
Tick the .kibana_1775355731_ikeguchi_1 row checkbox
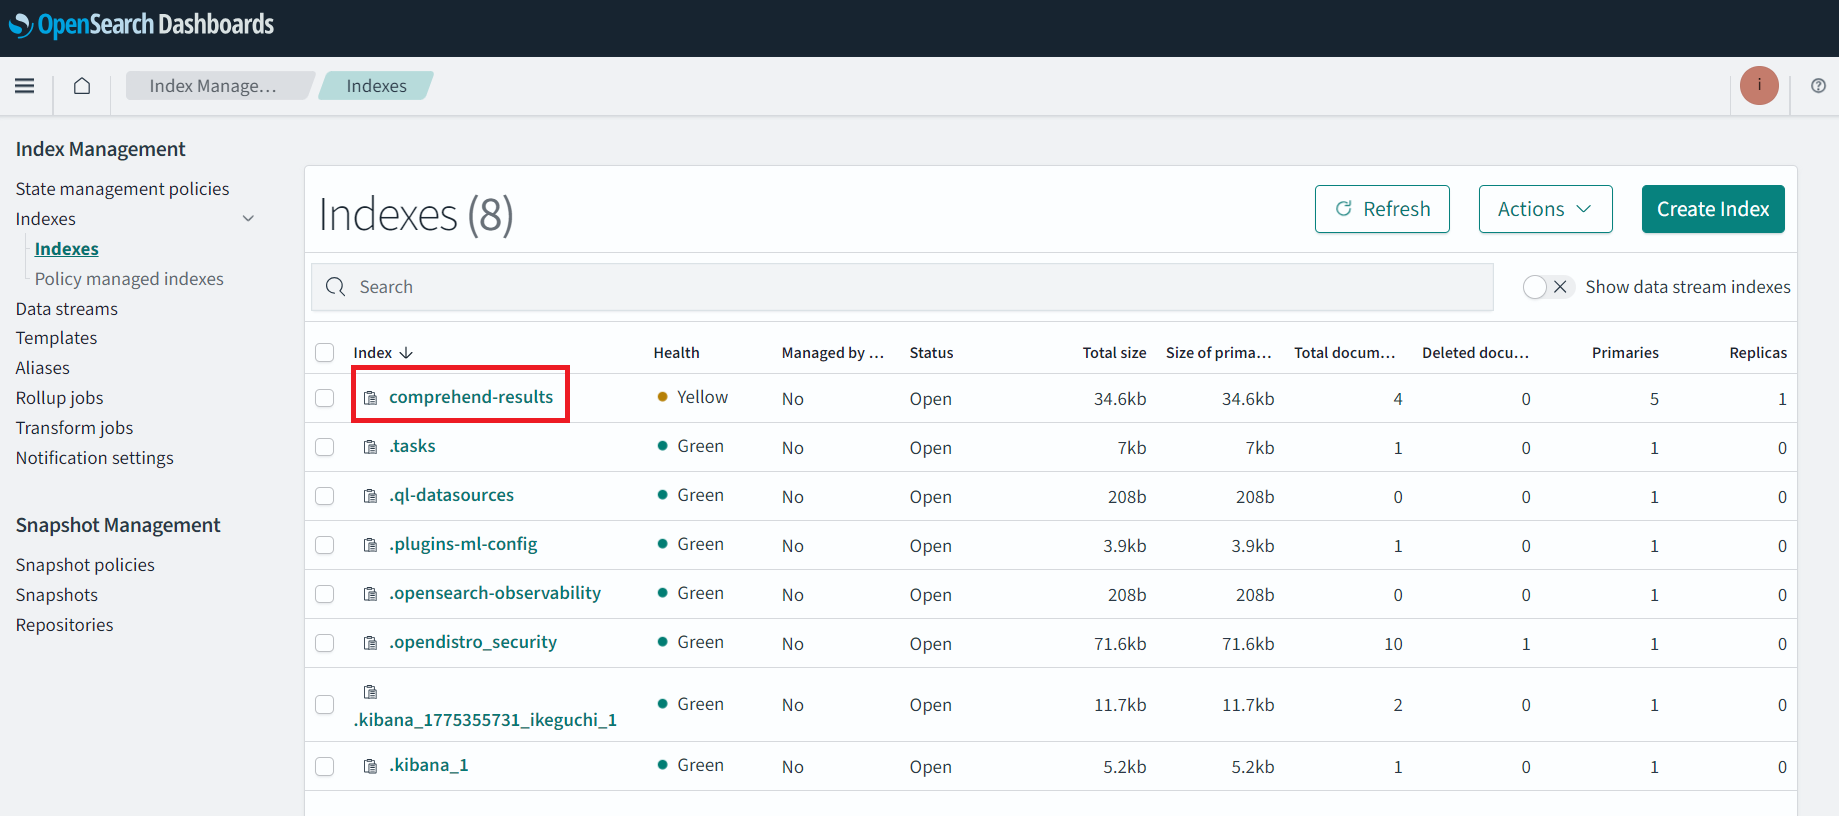point(325,705)
